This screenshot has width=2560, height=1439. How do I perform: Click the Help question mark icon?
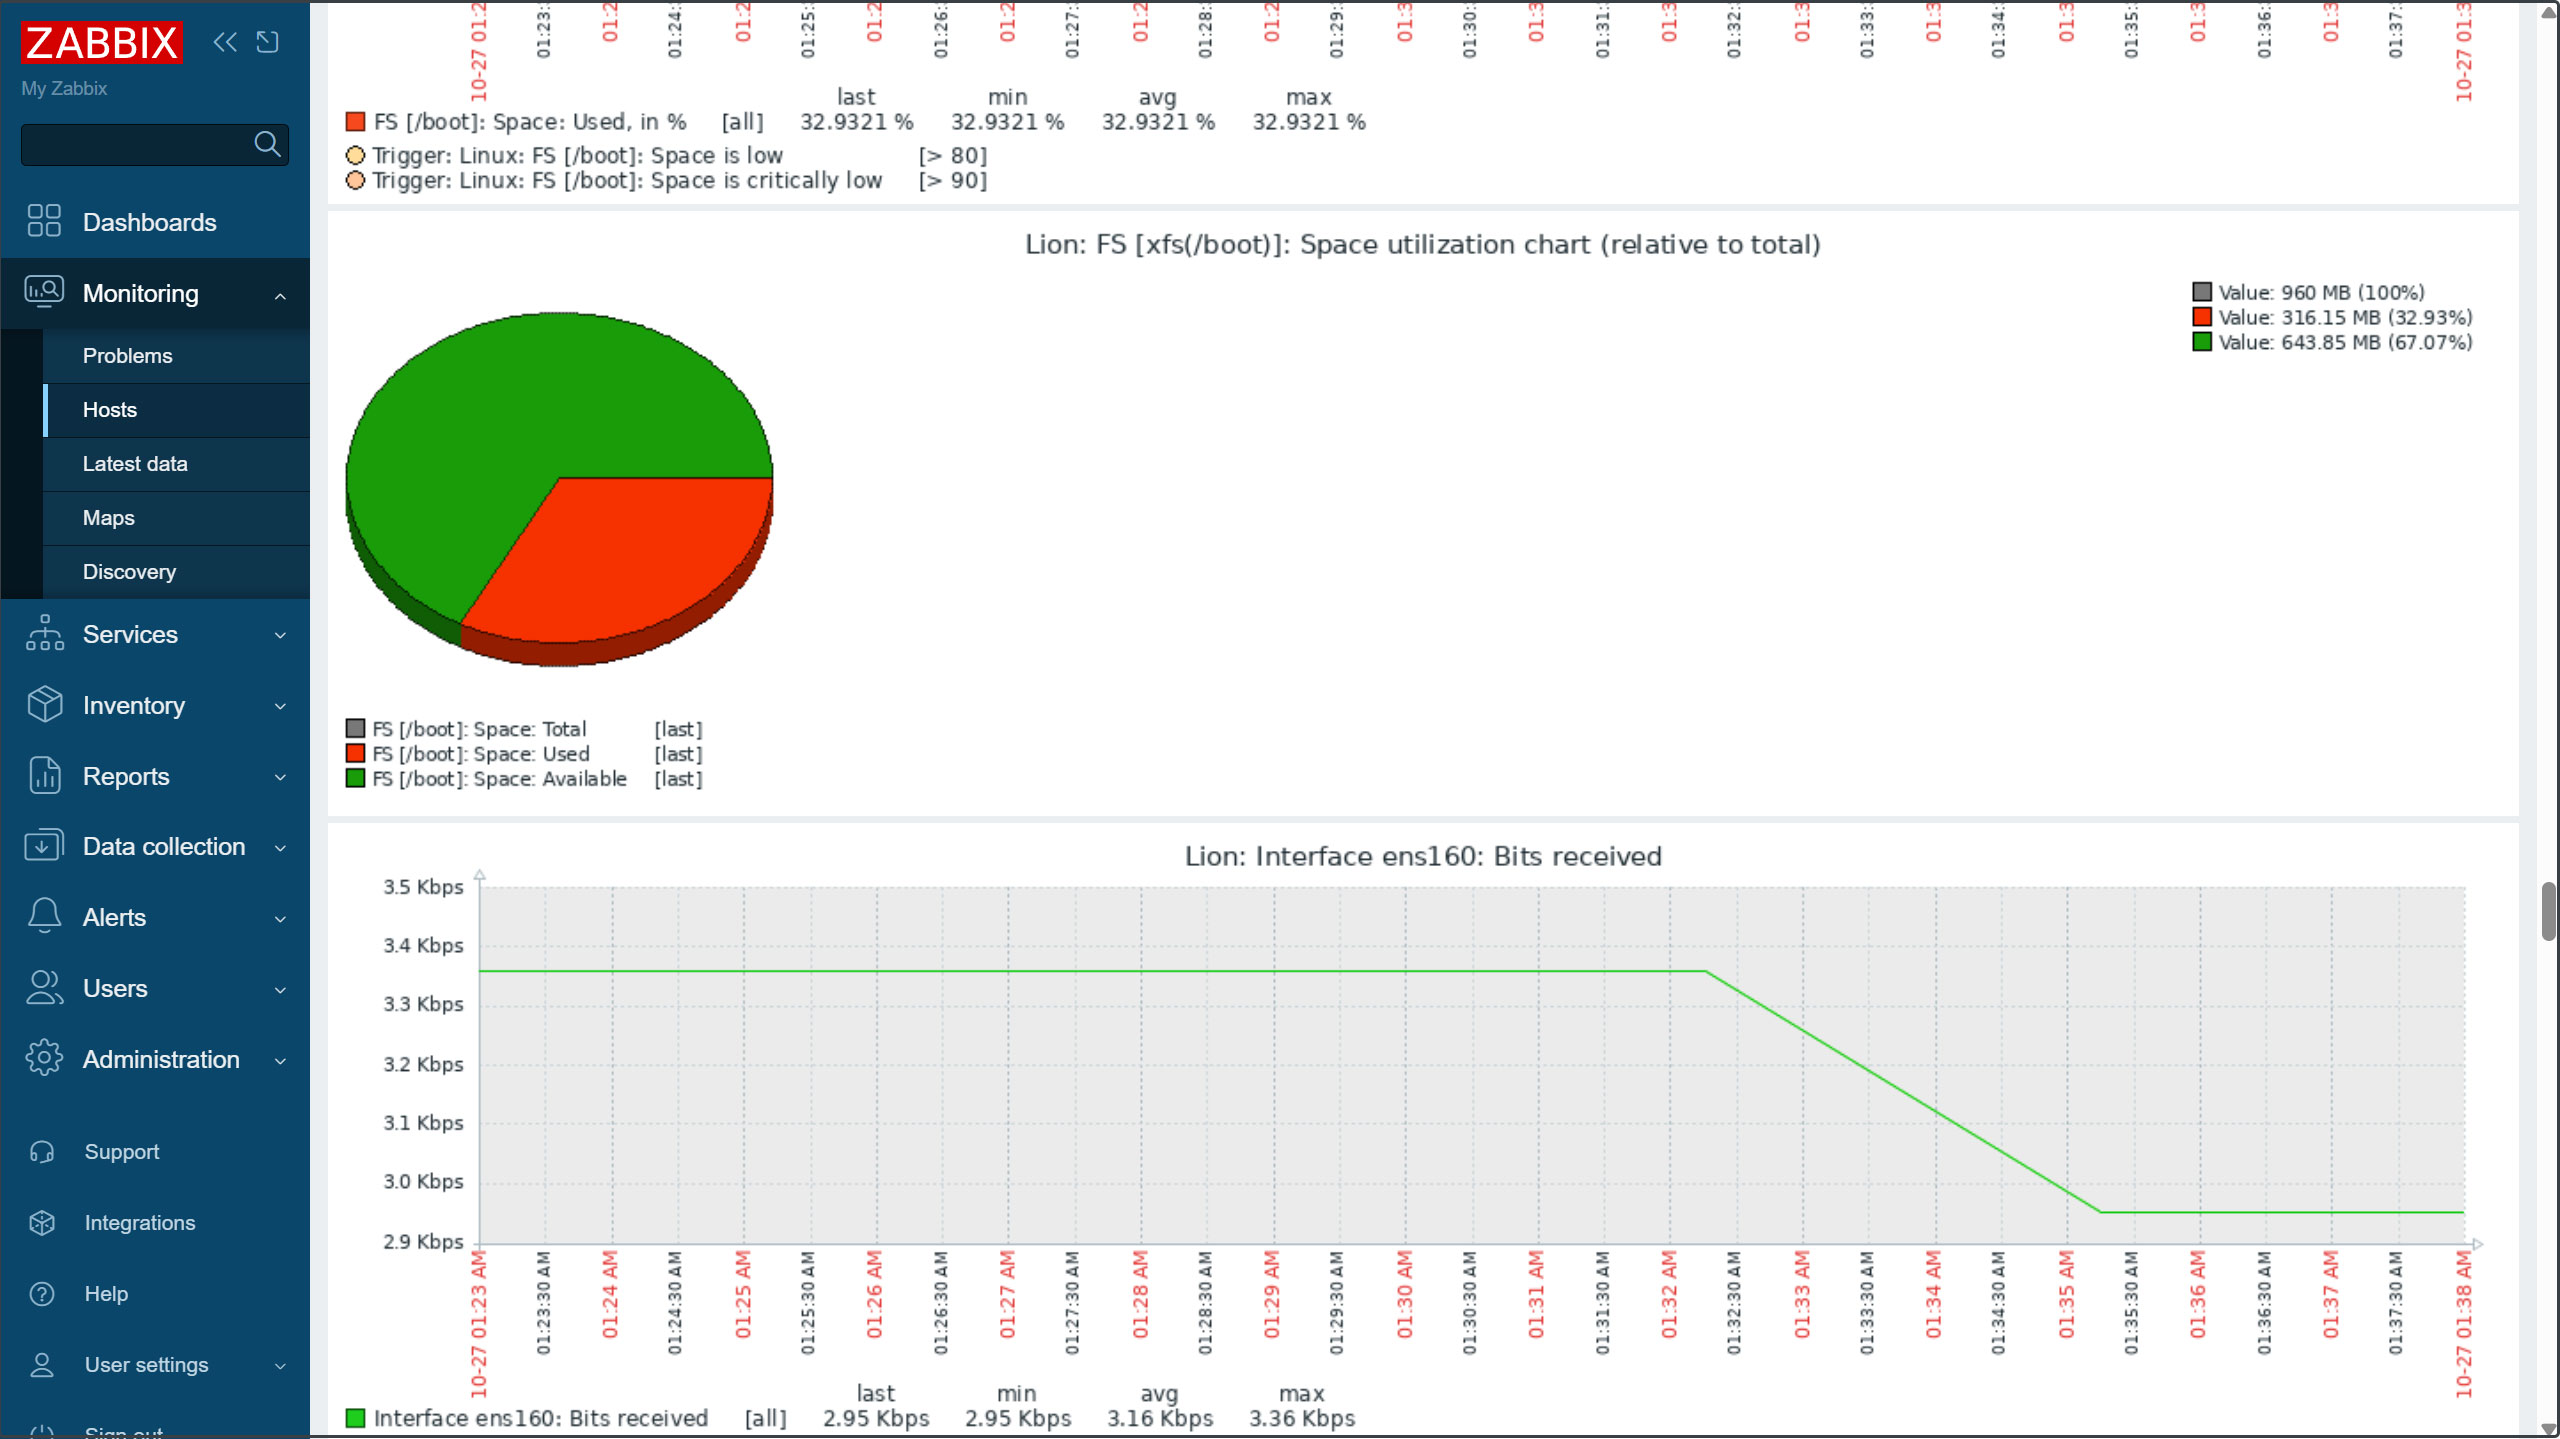tap(42, 1294)
